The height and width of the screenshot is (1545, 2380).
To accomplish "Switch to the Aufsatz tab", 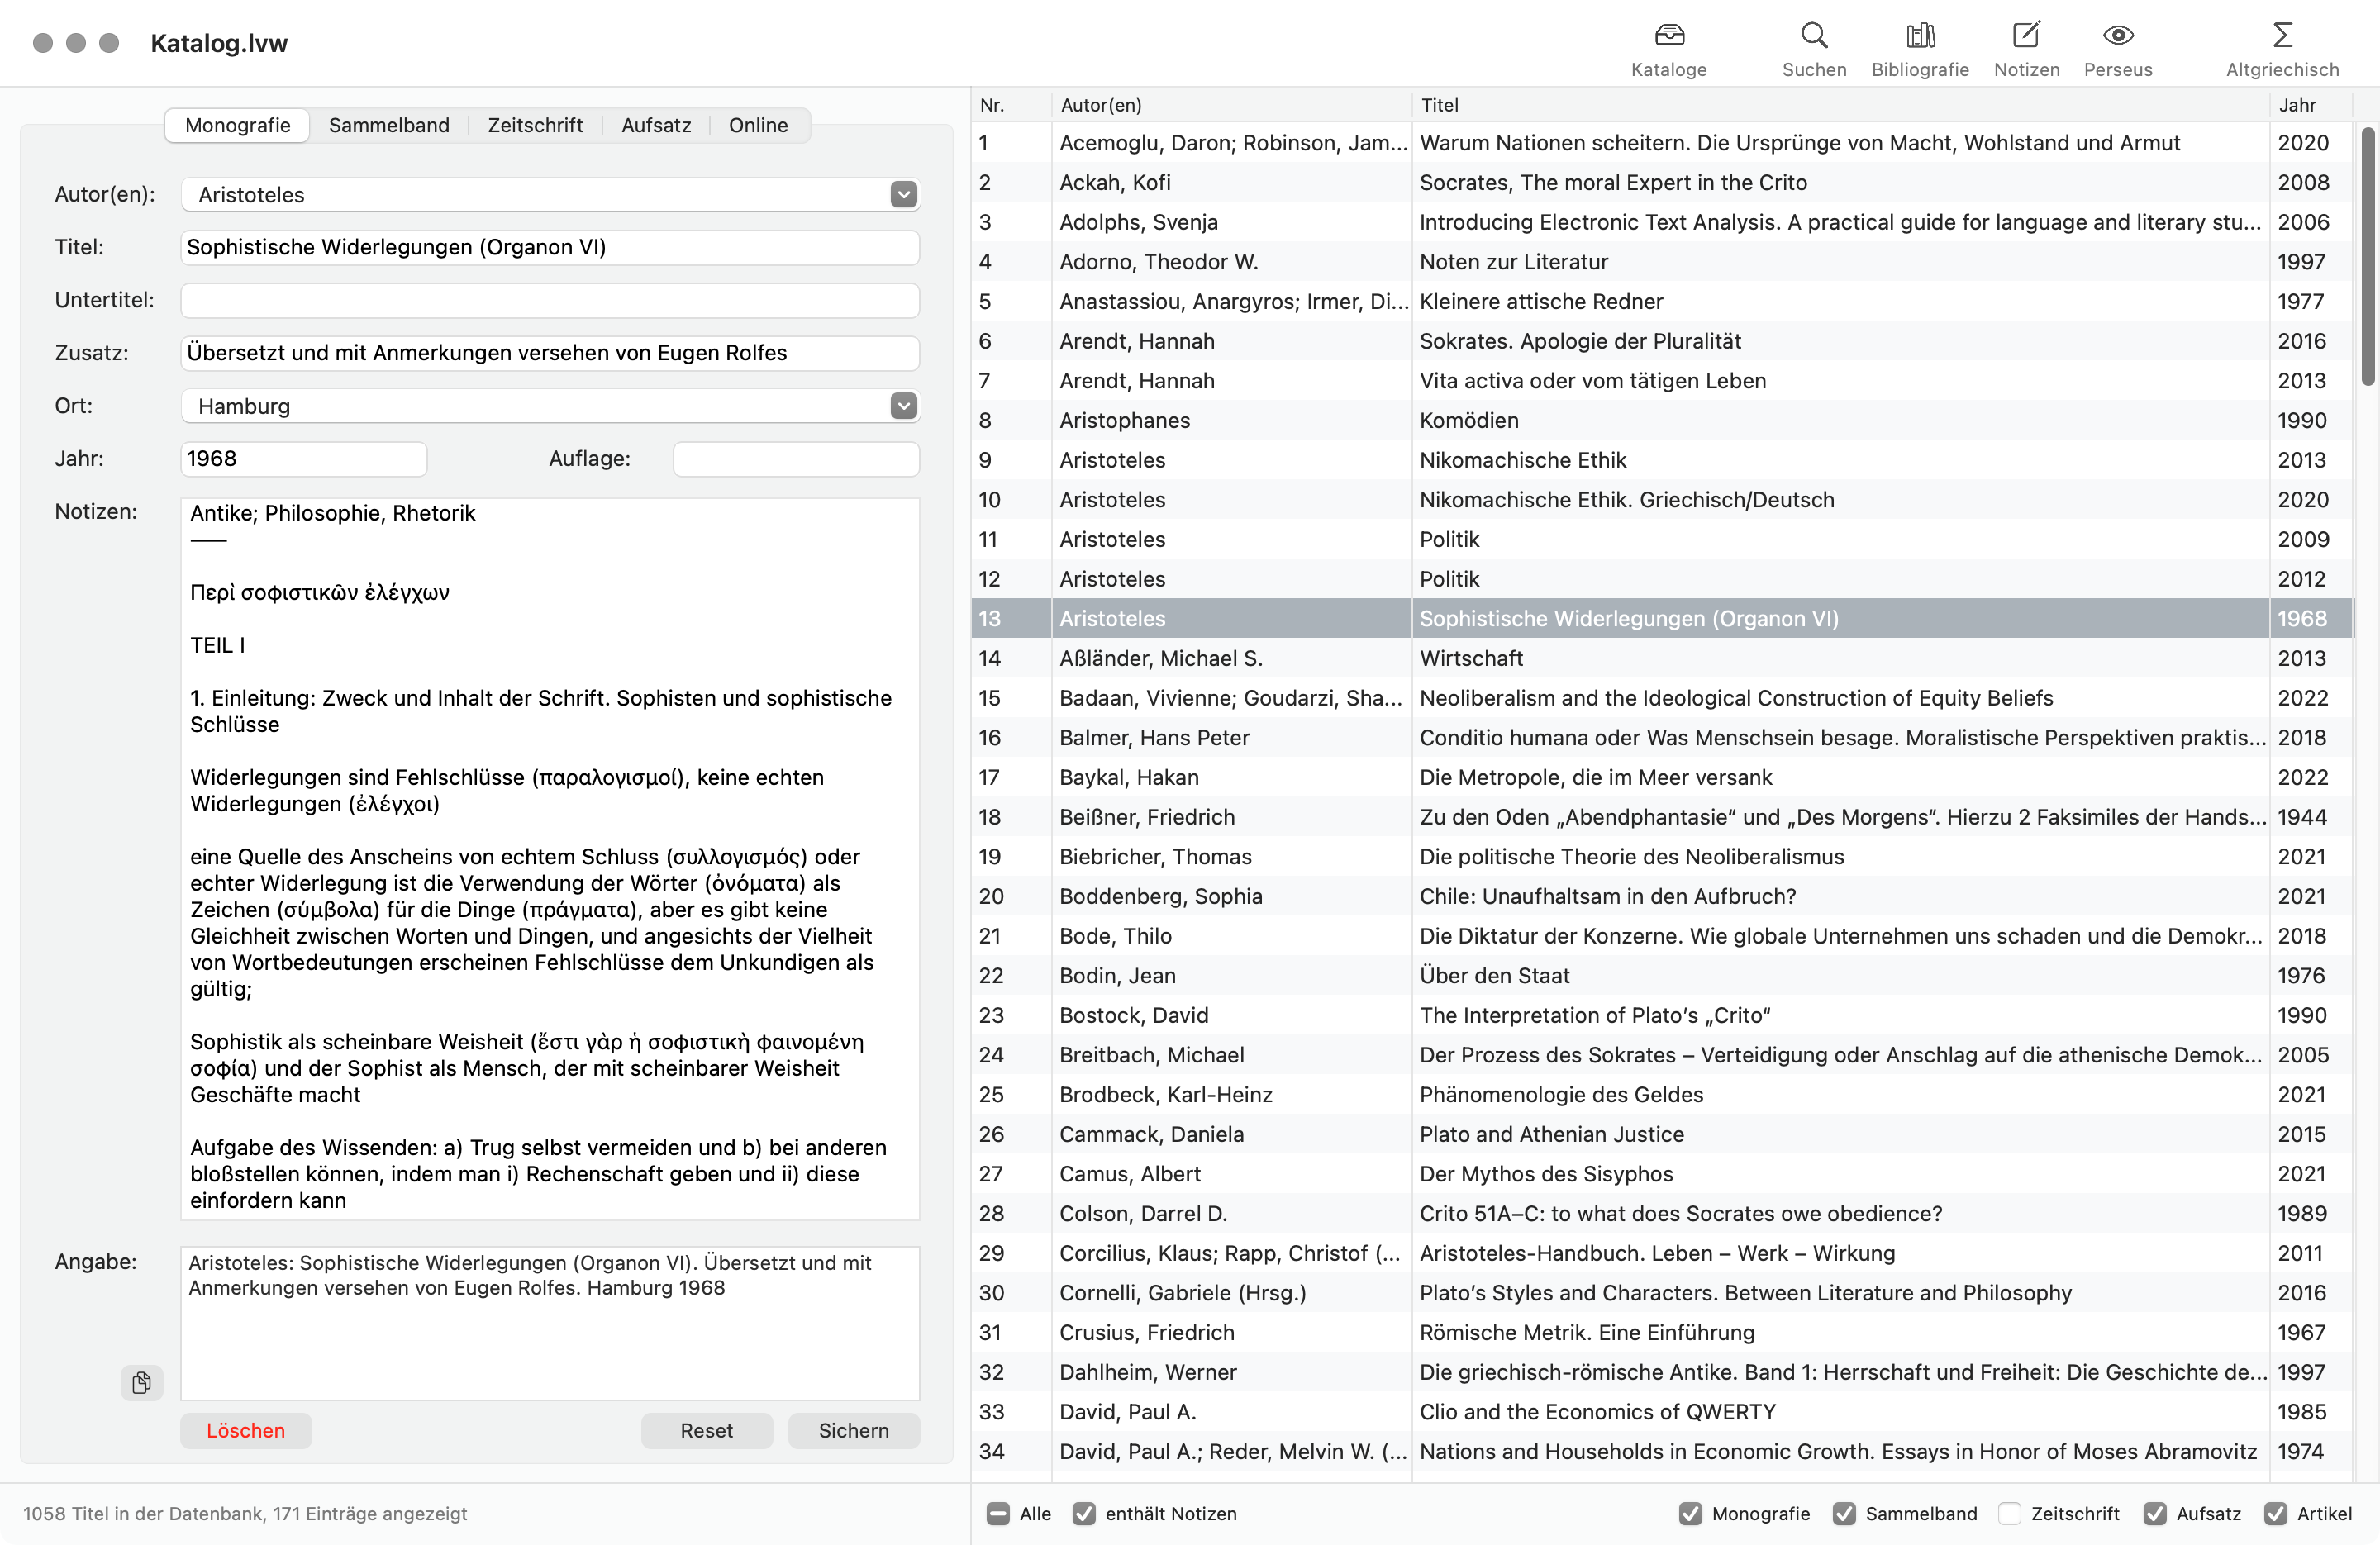I will [656, 125].
